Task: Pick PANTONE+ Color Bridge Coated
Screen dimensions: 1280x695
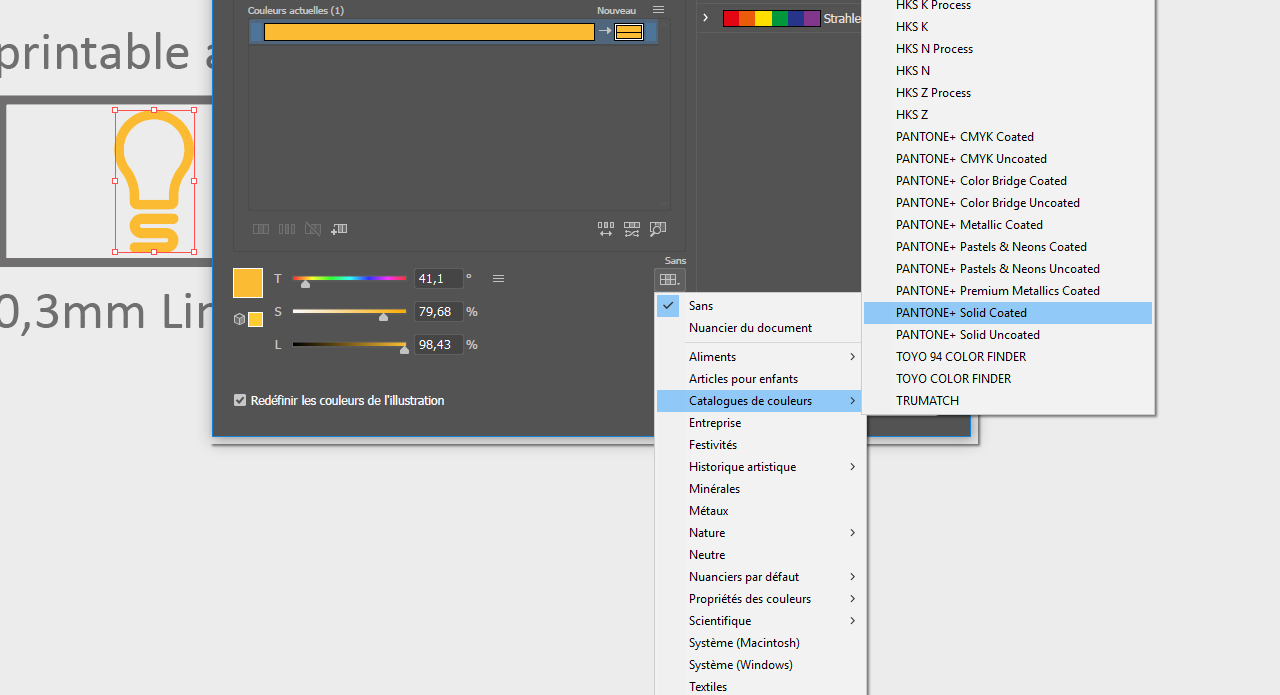Action: click(x=1008, y=181)
